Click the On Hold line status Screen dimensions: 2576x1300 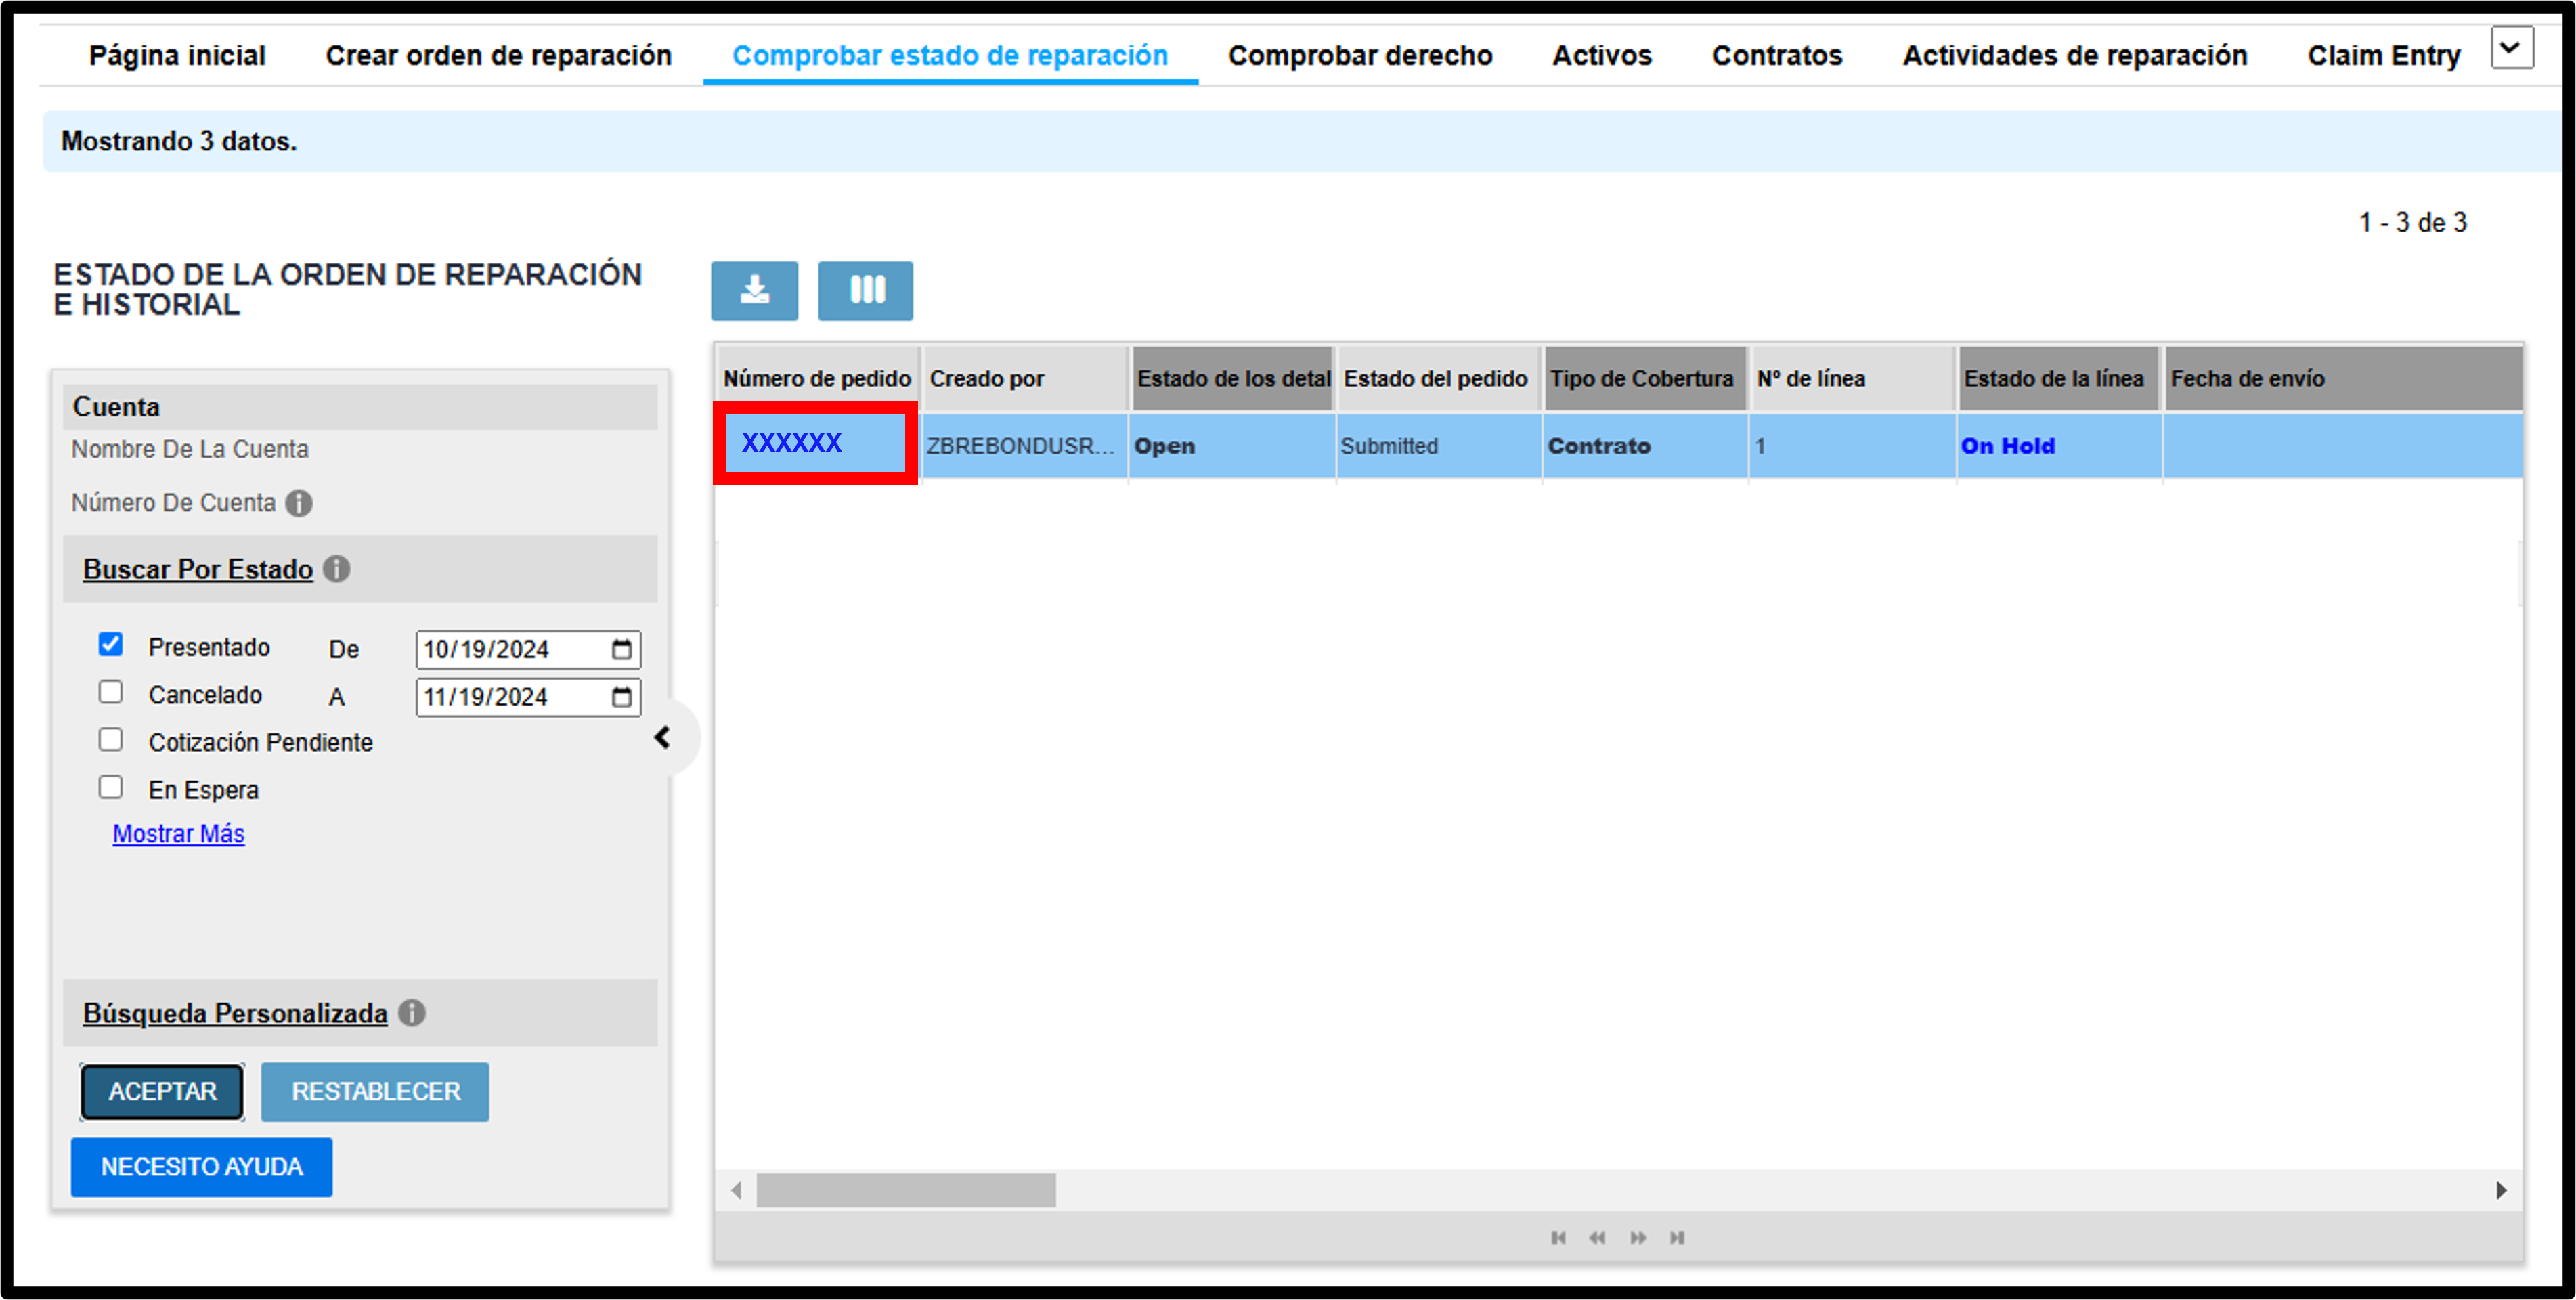click(x=2008, y=446)
